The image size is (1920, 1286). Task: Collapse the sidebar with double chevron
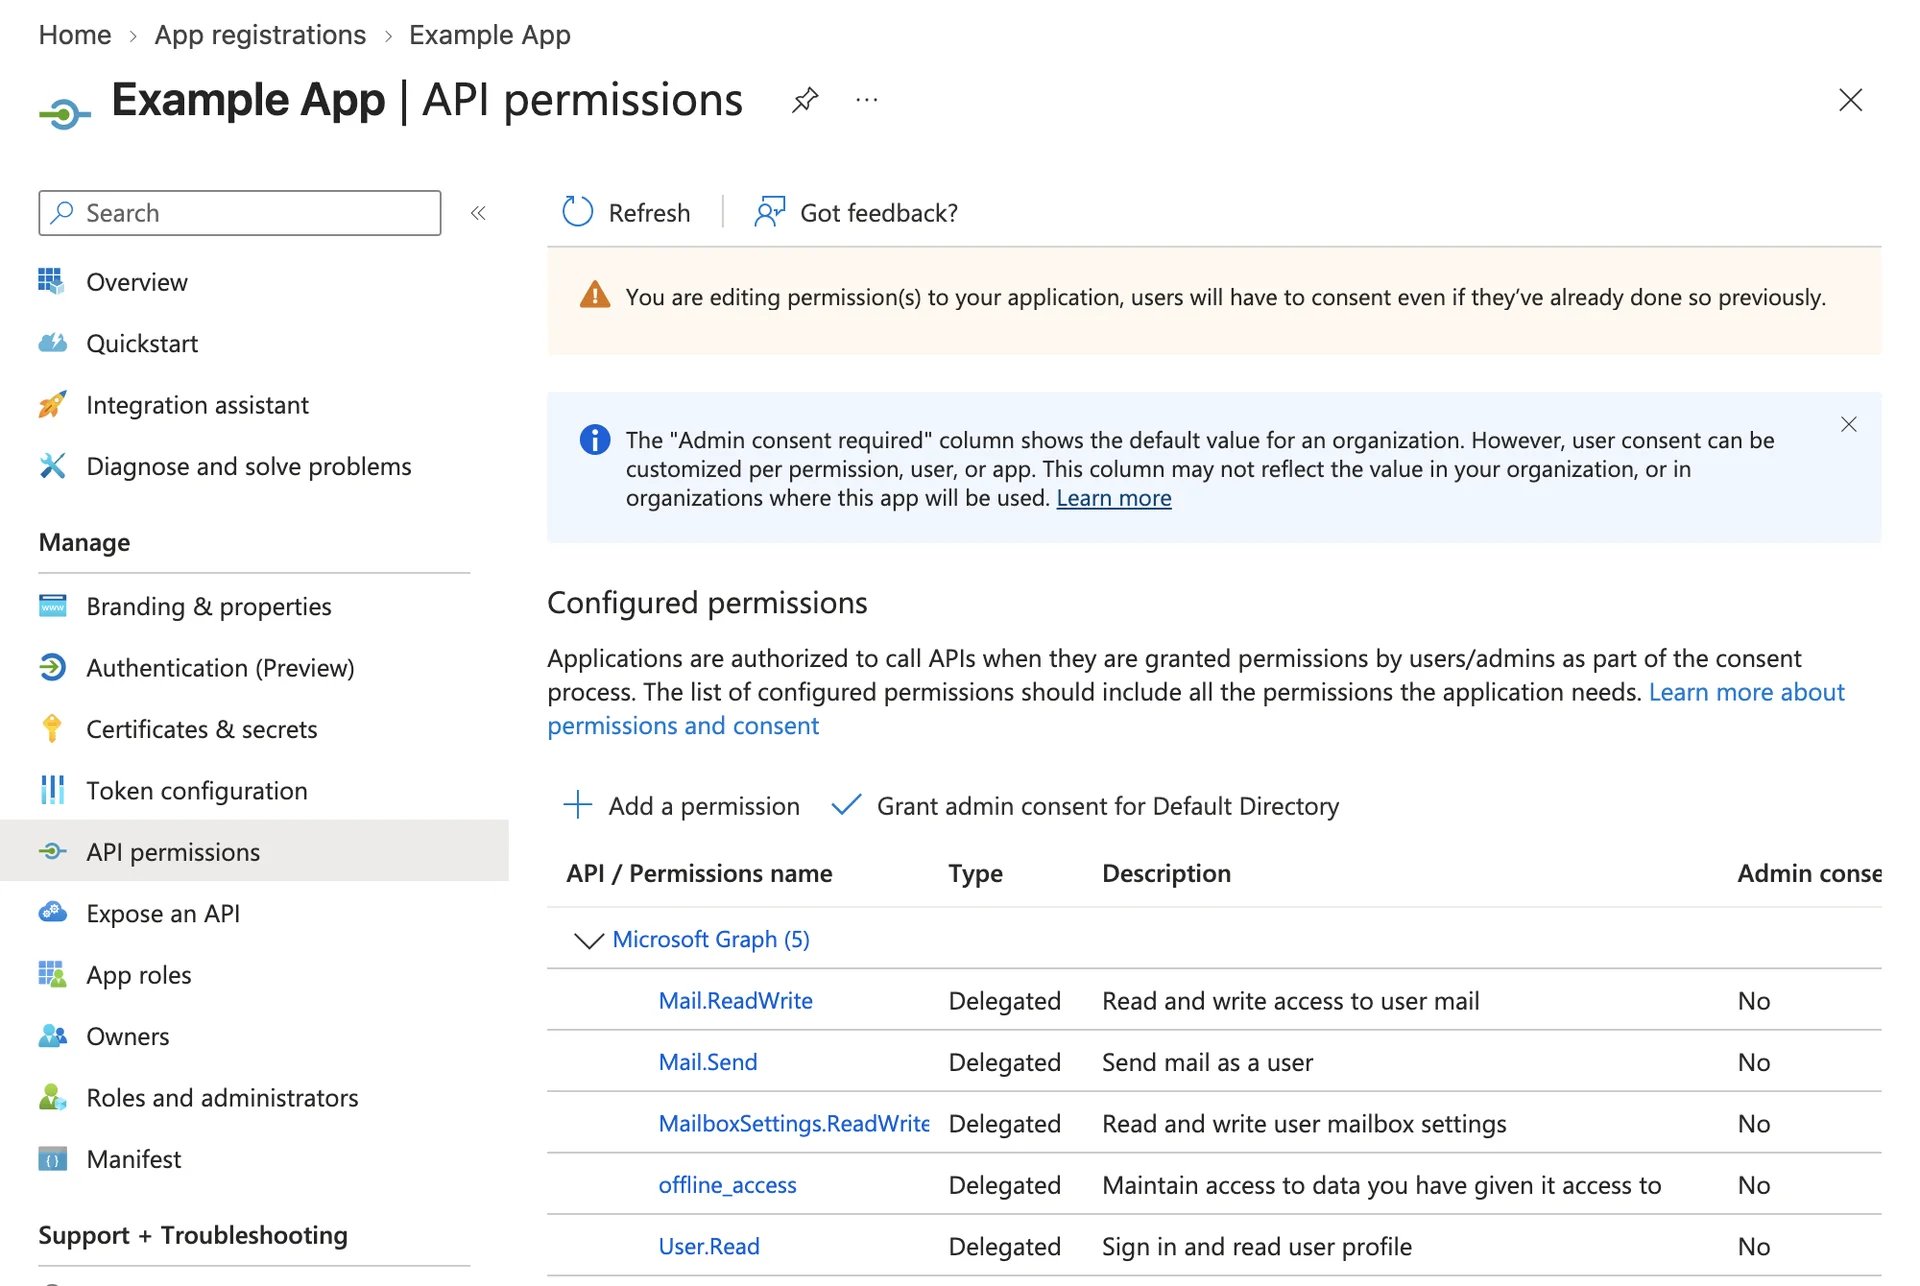click(478, 213)
